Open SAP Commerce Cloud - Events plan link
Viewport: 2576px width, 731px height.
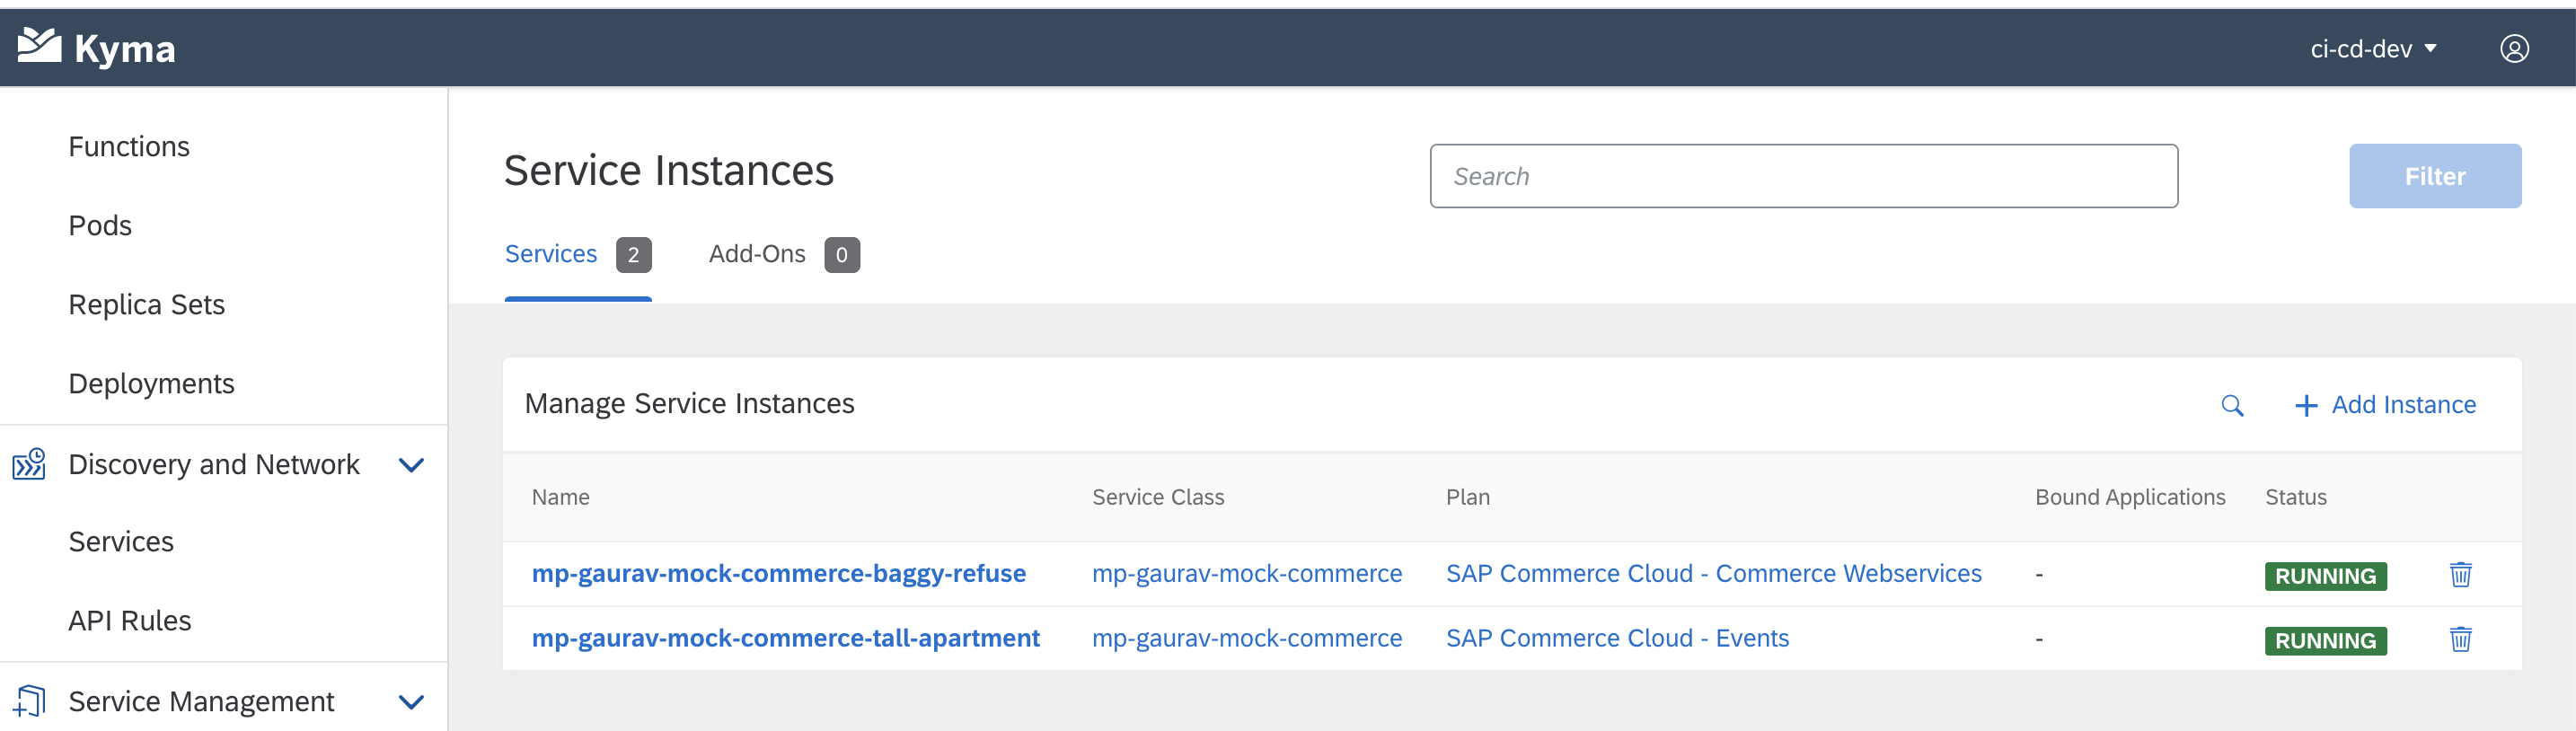[x=1617, y=638]
